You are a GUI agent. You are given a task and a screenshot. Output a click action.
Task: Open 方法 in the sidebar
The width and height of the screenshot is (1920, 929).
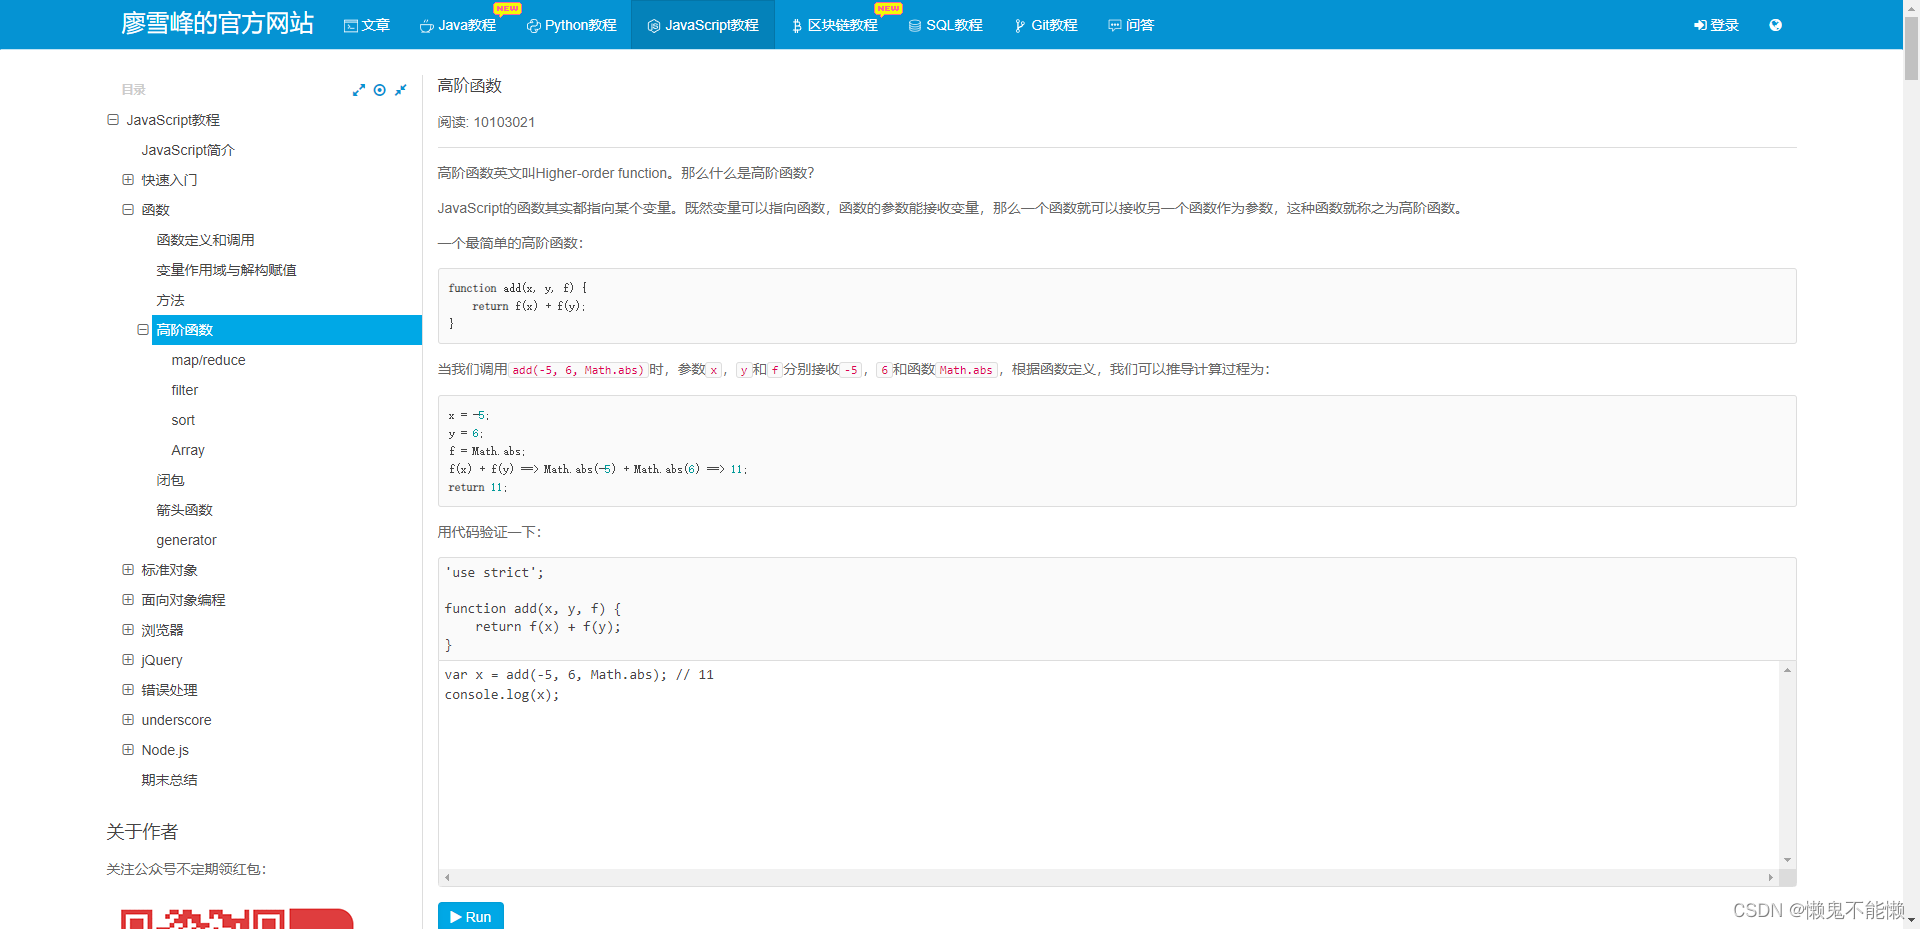[x=170, y=300]
